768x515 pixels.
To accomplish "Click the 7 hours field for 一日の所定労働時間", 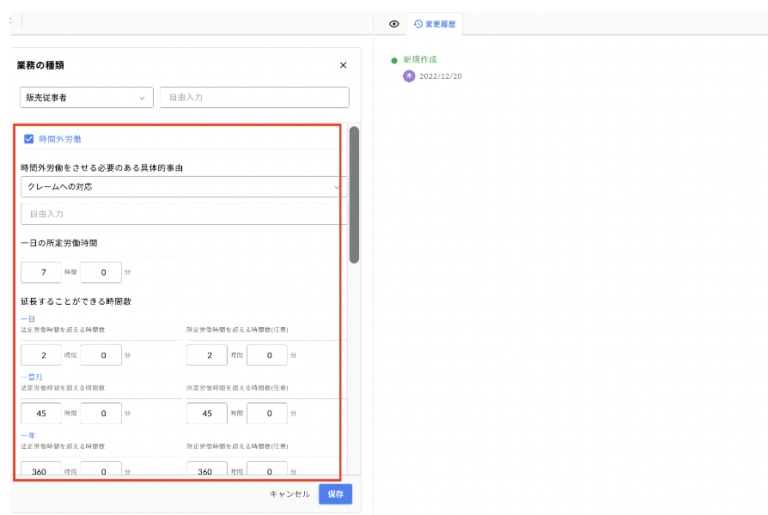I will (41, 272).
